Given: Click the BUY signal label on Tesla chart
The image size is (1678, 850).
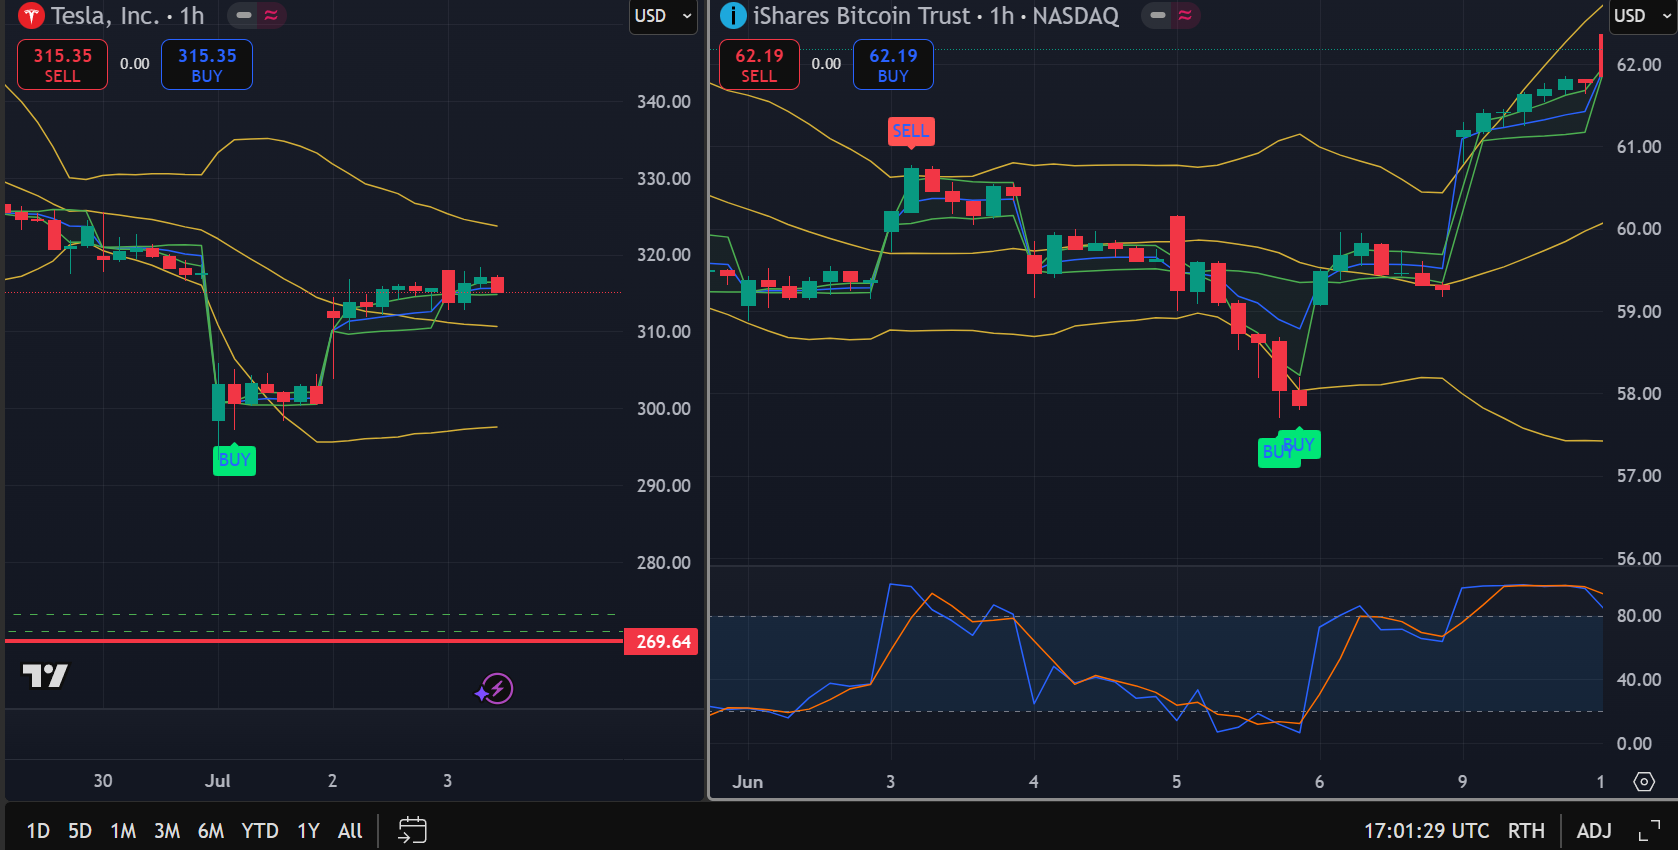Looking at the screenshot, I should 234,460.
